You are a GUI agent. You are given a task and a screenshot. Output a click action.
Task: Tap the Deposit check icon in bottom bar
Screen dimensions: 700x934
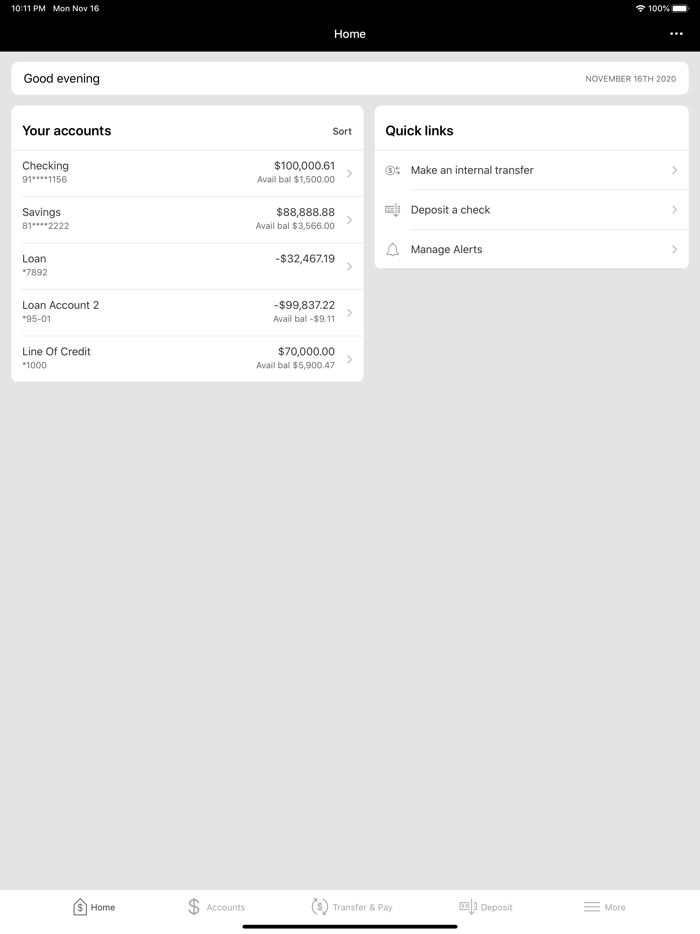[467, 907]
